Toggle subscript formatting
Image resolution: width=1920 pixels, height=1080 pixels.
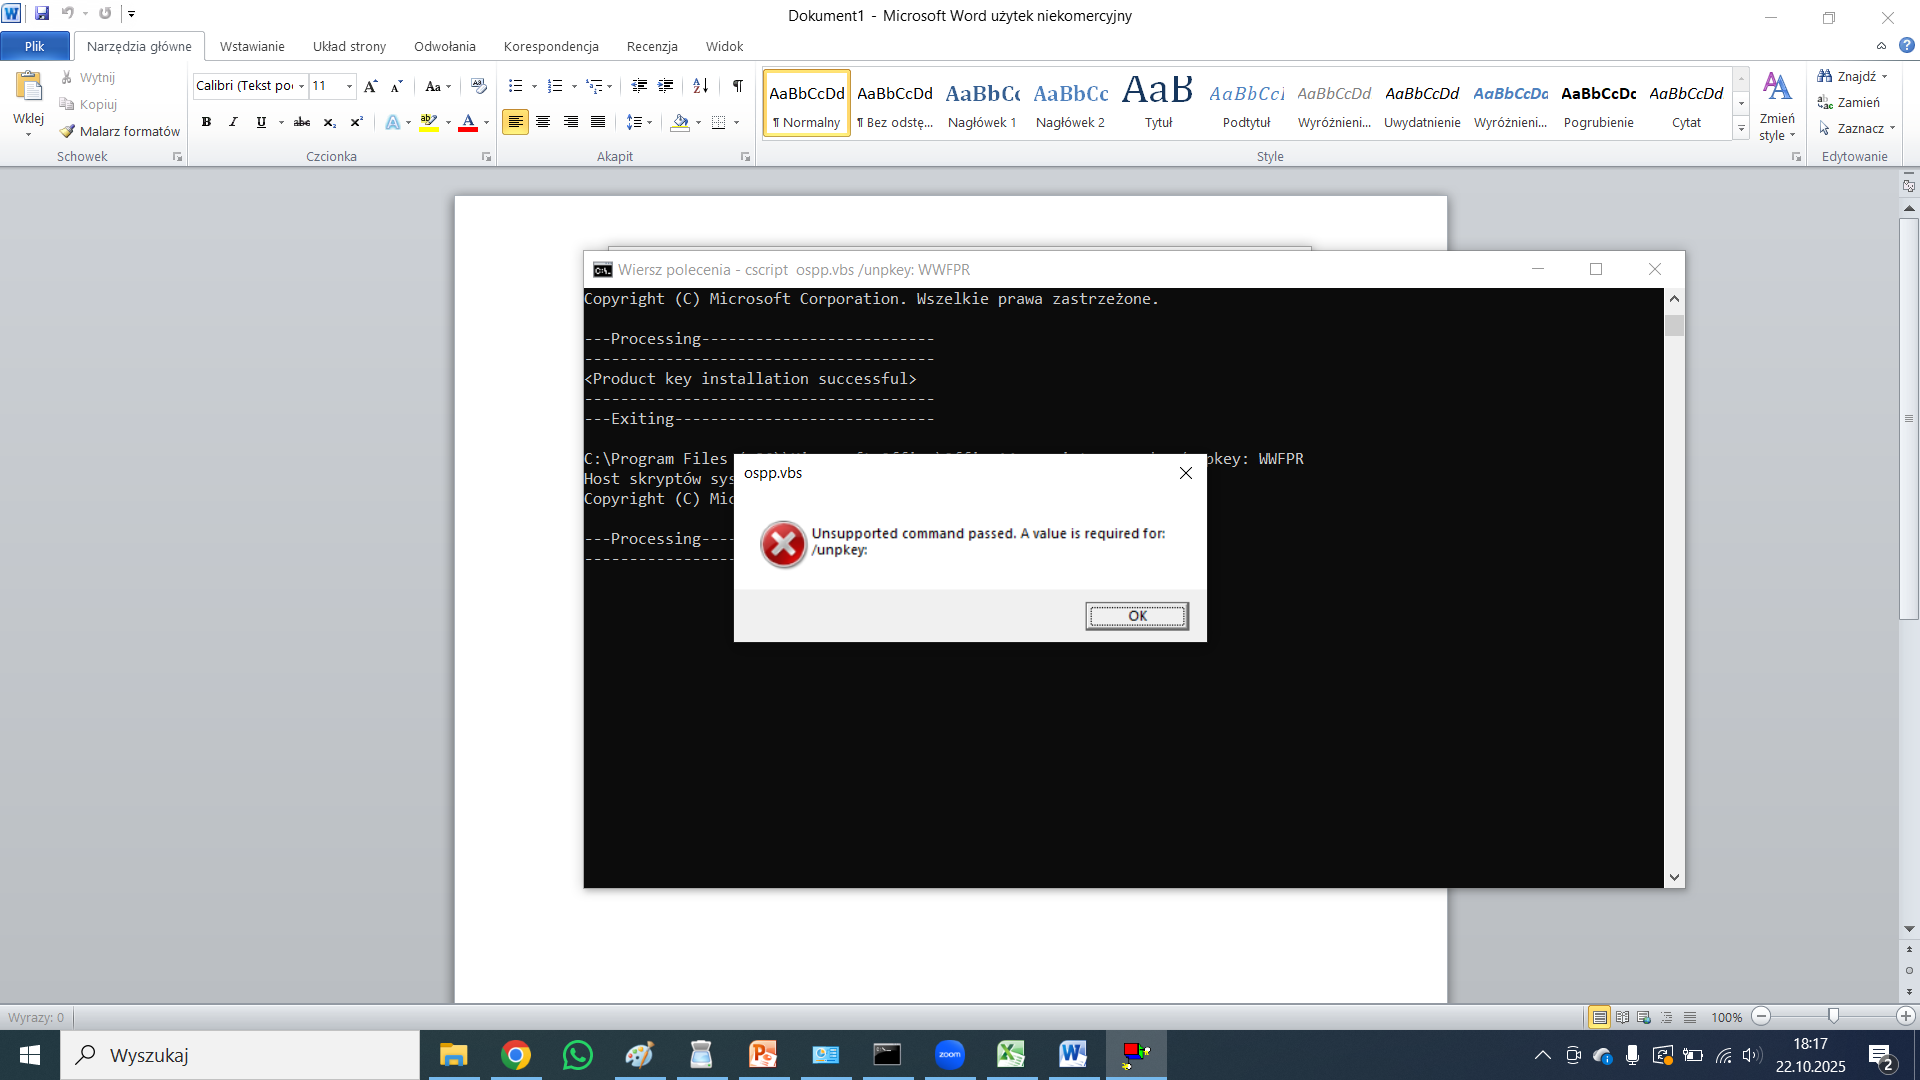pos(329,122)
